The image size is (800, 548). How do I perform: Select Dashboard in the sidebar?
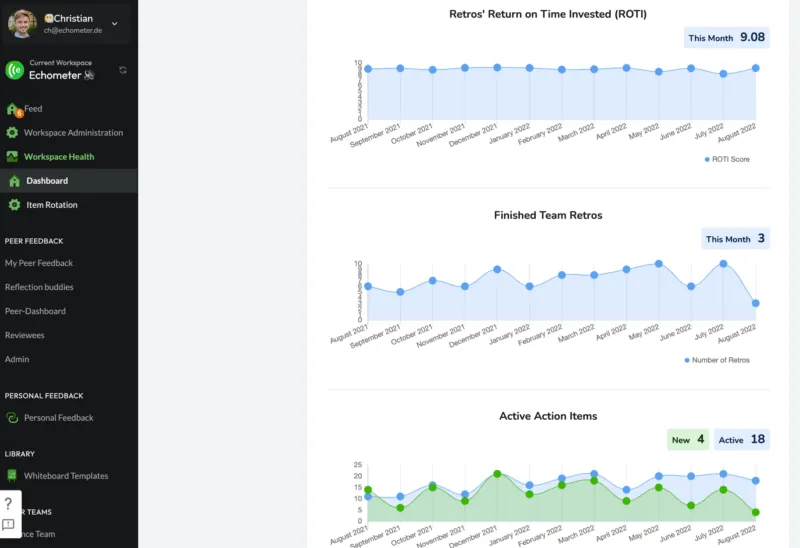tap(47, 181)
